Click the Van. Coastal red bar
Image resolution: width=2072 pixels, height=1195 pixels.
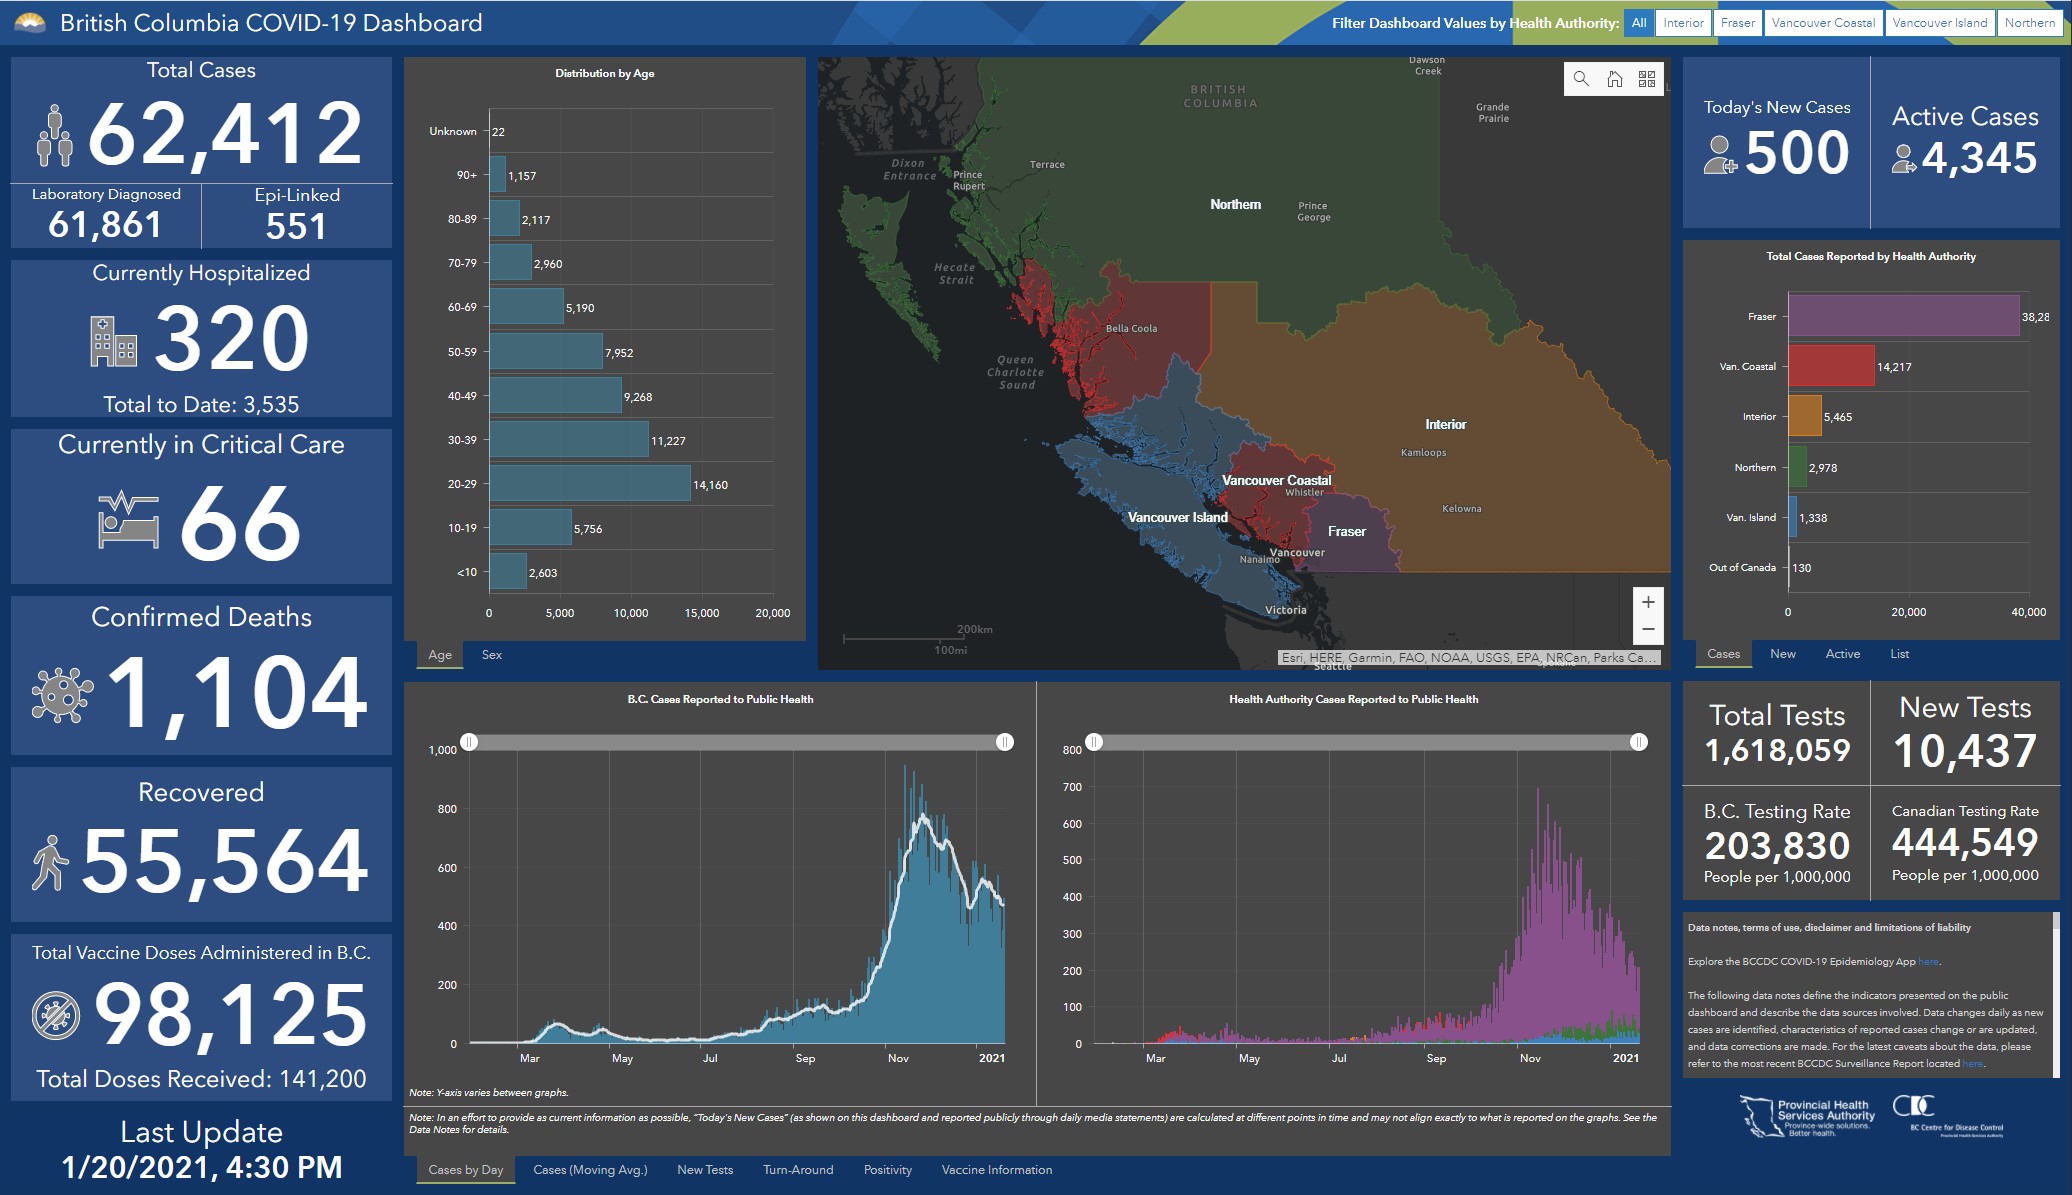point(1831,366)
